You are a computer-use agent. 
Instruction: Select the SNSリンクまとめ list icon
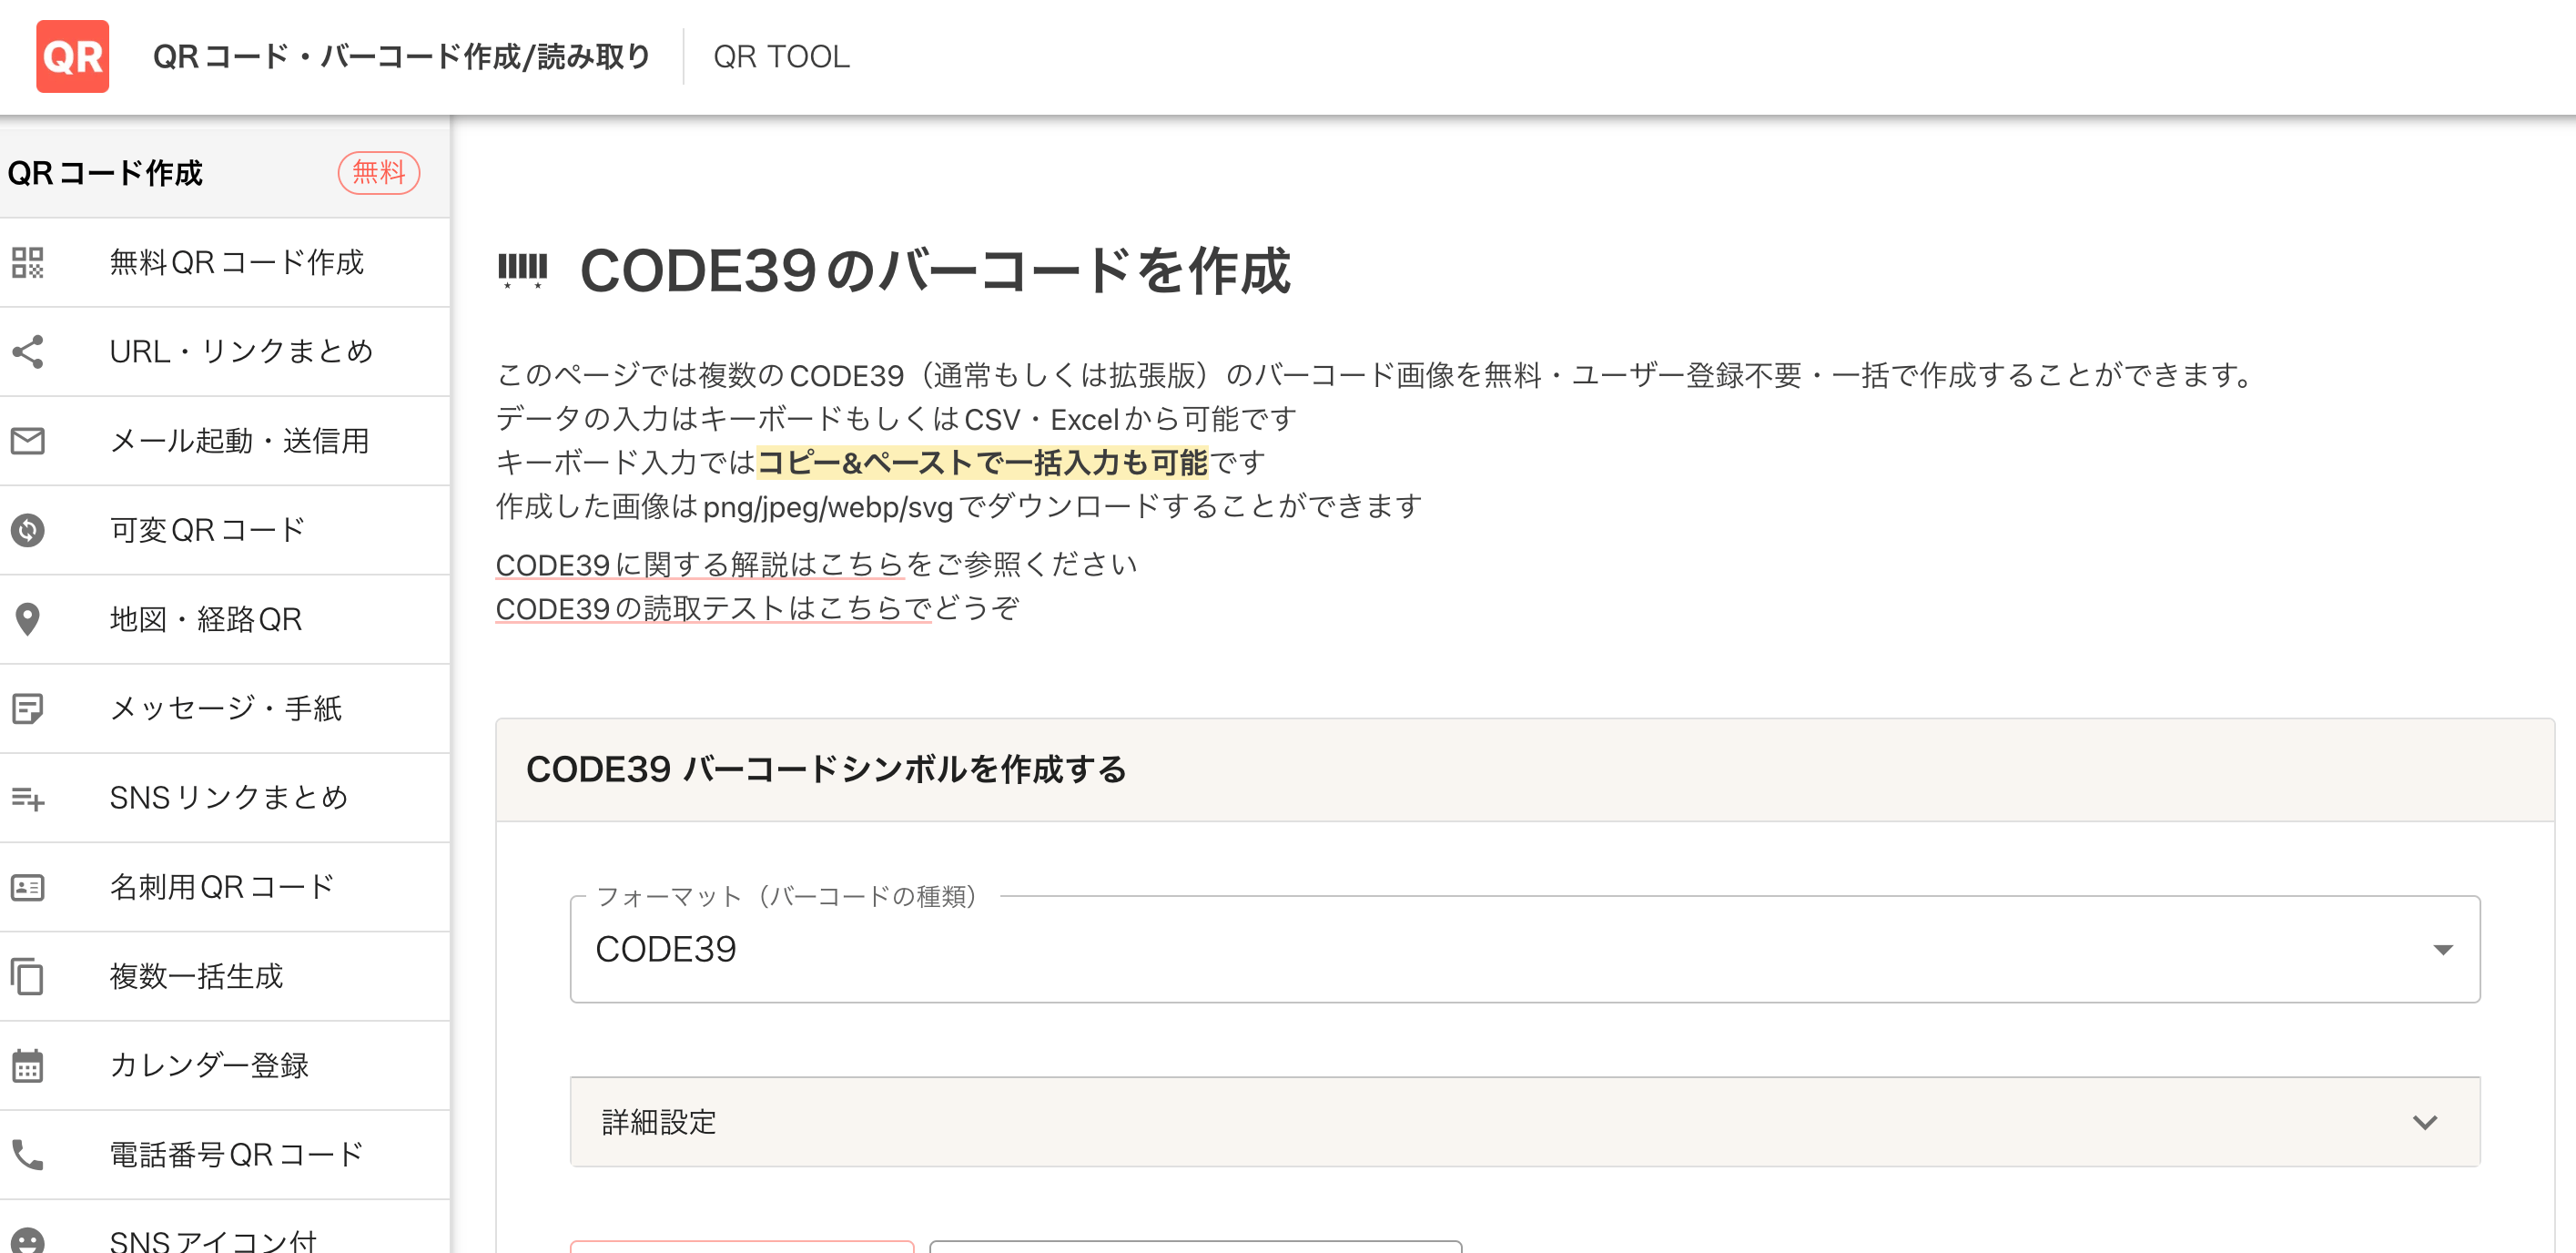[28, 797]
